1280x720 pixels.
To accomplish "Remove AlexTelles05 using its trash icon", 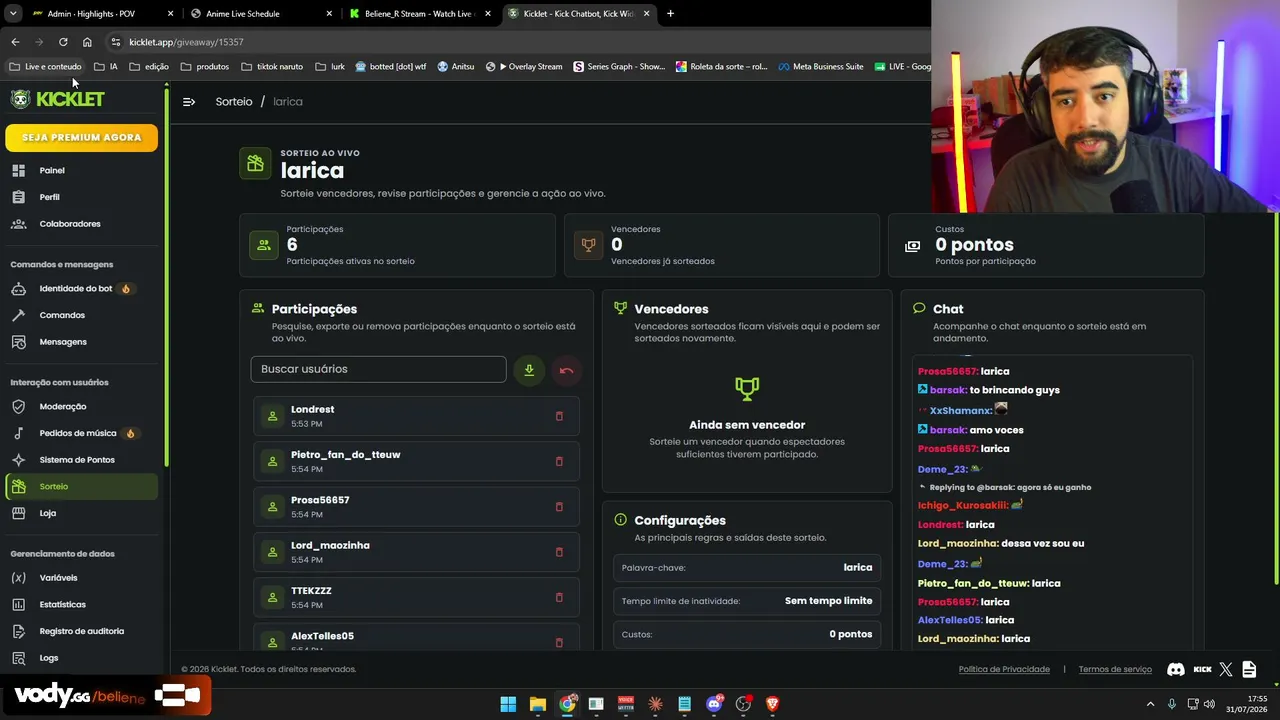I will 559,642.
